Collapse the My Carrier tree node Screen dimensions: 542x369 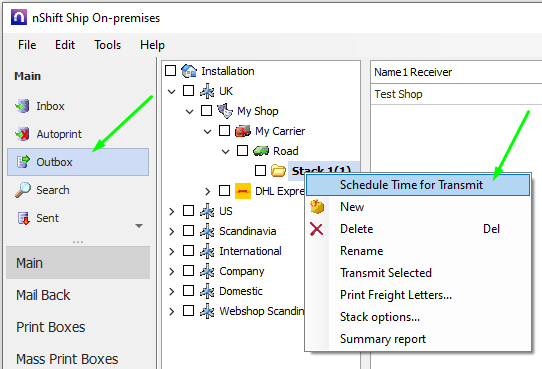(x=207, y=132)
